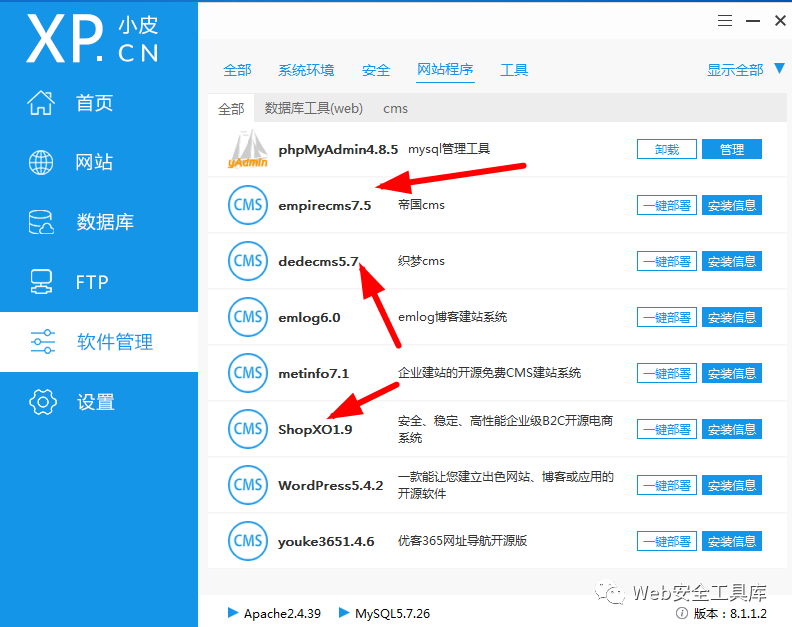
Task: Open the hamburger menu icon in title bar
Action: click(725, 21)
